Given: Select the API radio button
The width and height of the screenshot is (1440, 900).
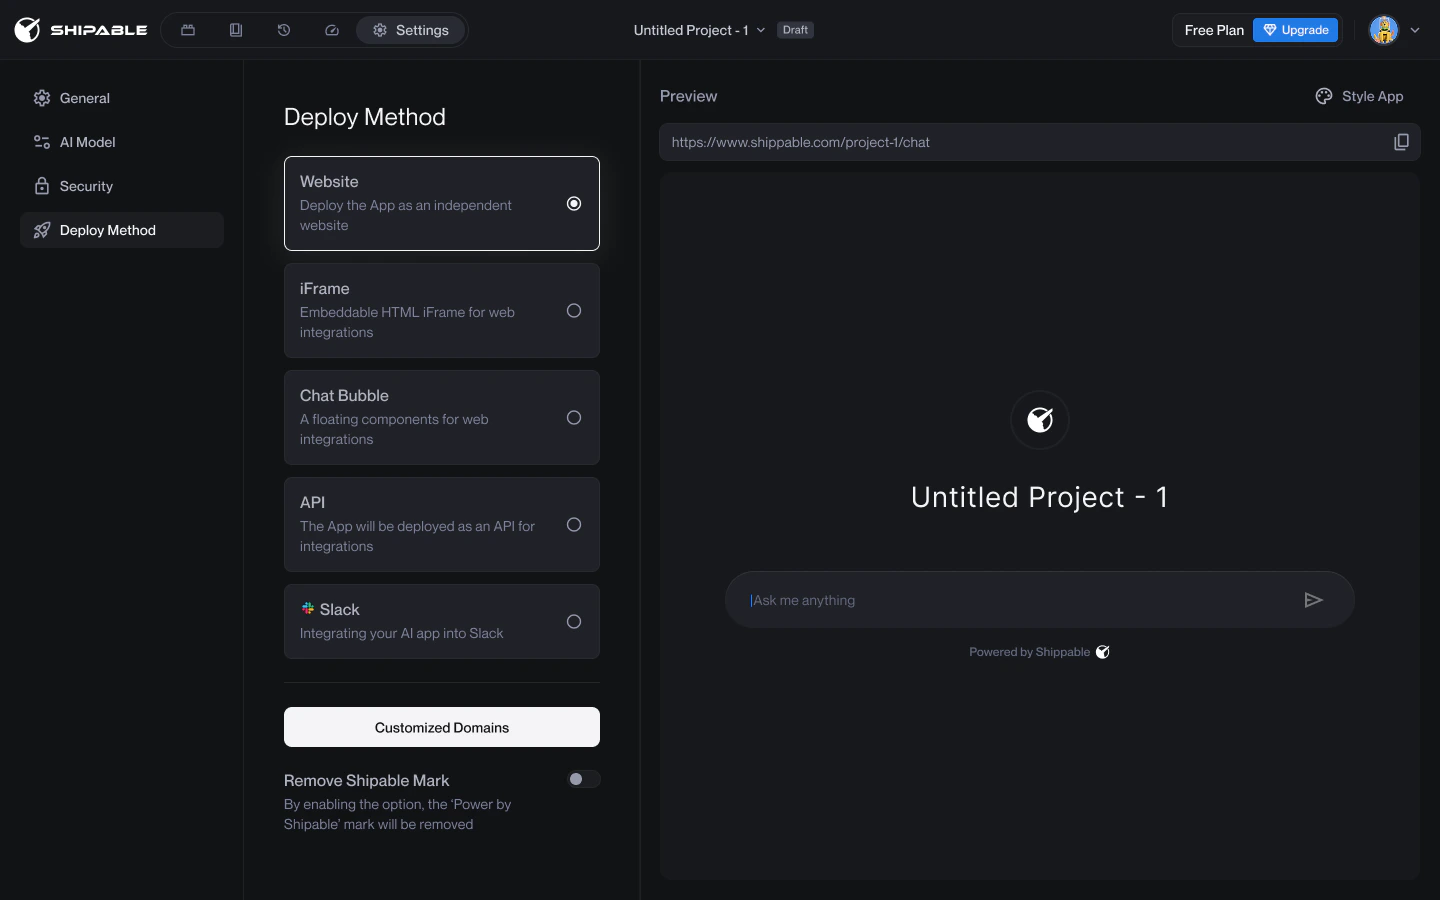Looking at the screenshot, I should click(574, 524).
